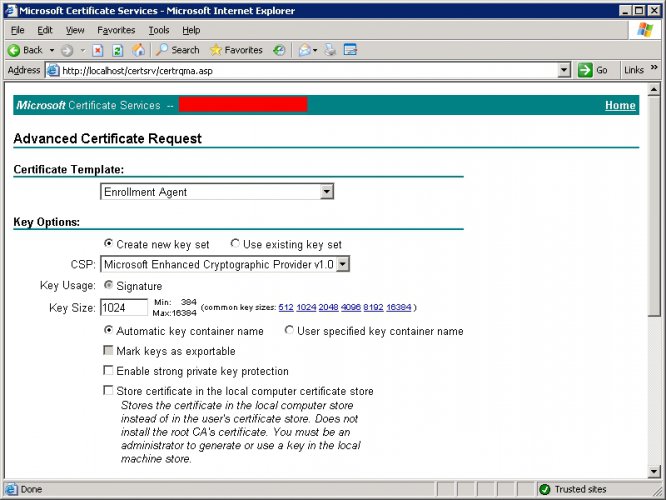Select the Signature key usage radio

coord(108,285)
